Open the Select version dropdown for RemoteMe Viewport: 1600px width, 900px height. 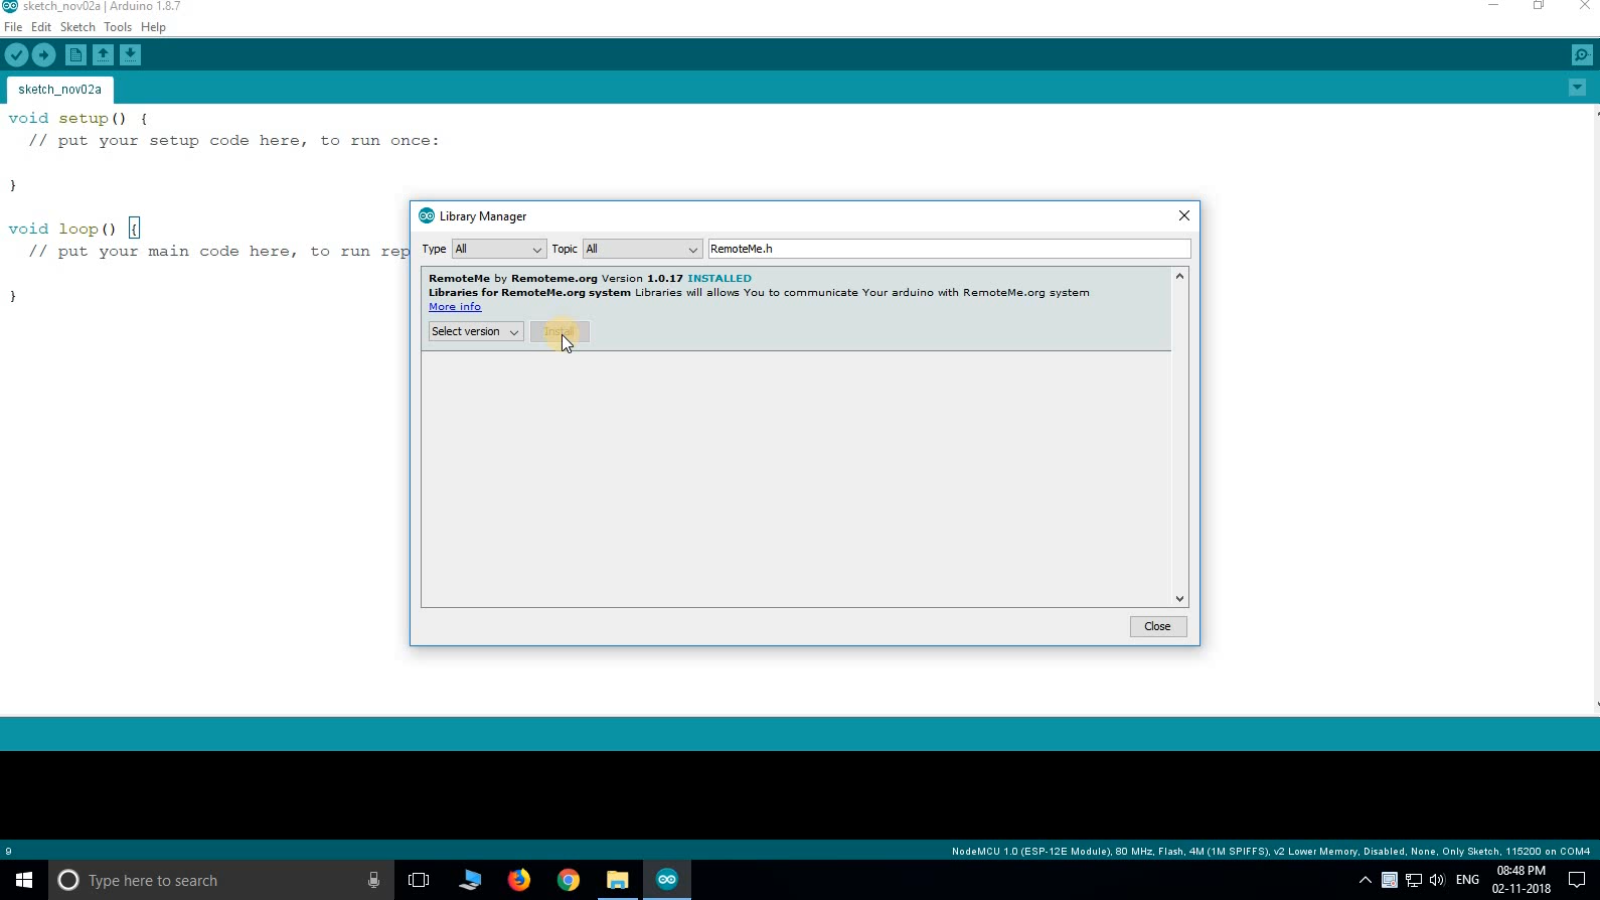[x=475, y=331]
